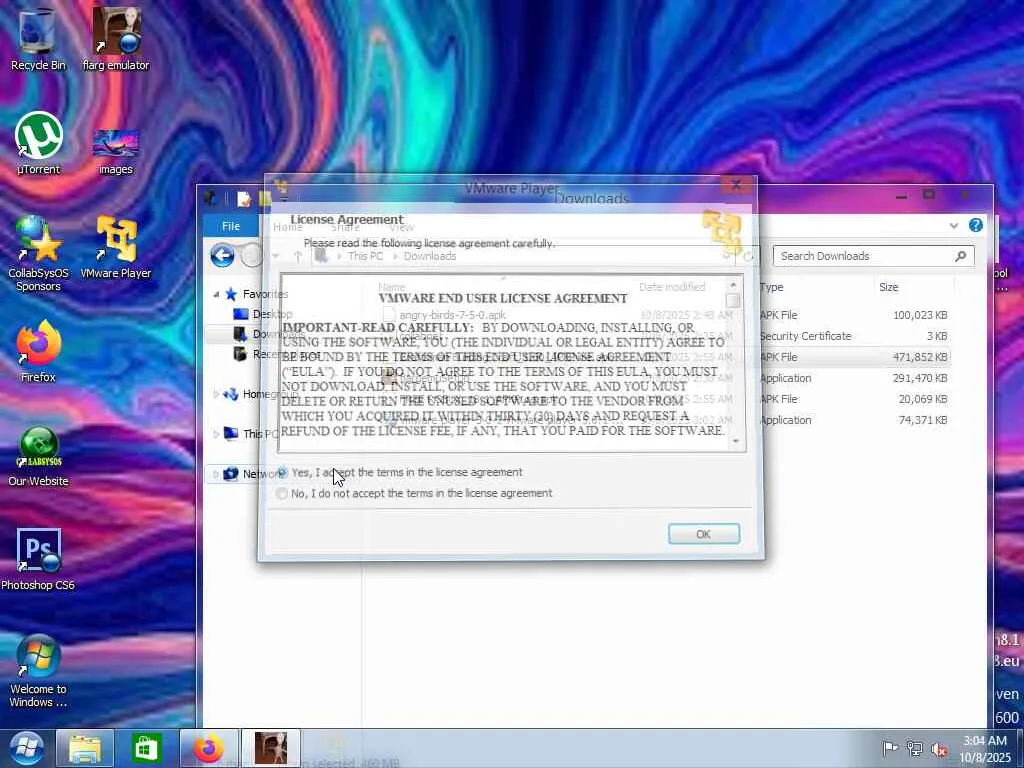Image resolution: width=1024 pixels, height=768 pixels.
Task: Click the 20,069 KB size cell
Action: pos(923,399)
